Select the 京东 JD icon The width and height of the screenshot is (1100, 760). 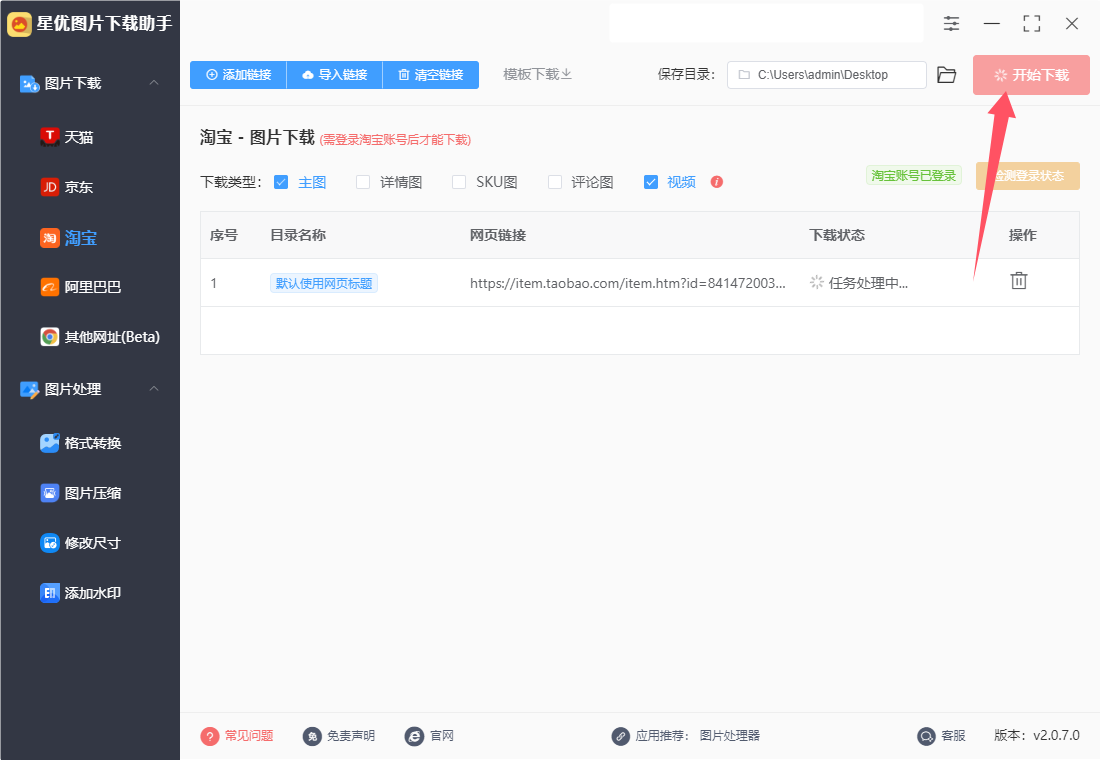50,187
